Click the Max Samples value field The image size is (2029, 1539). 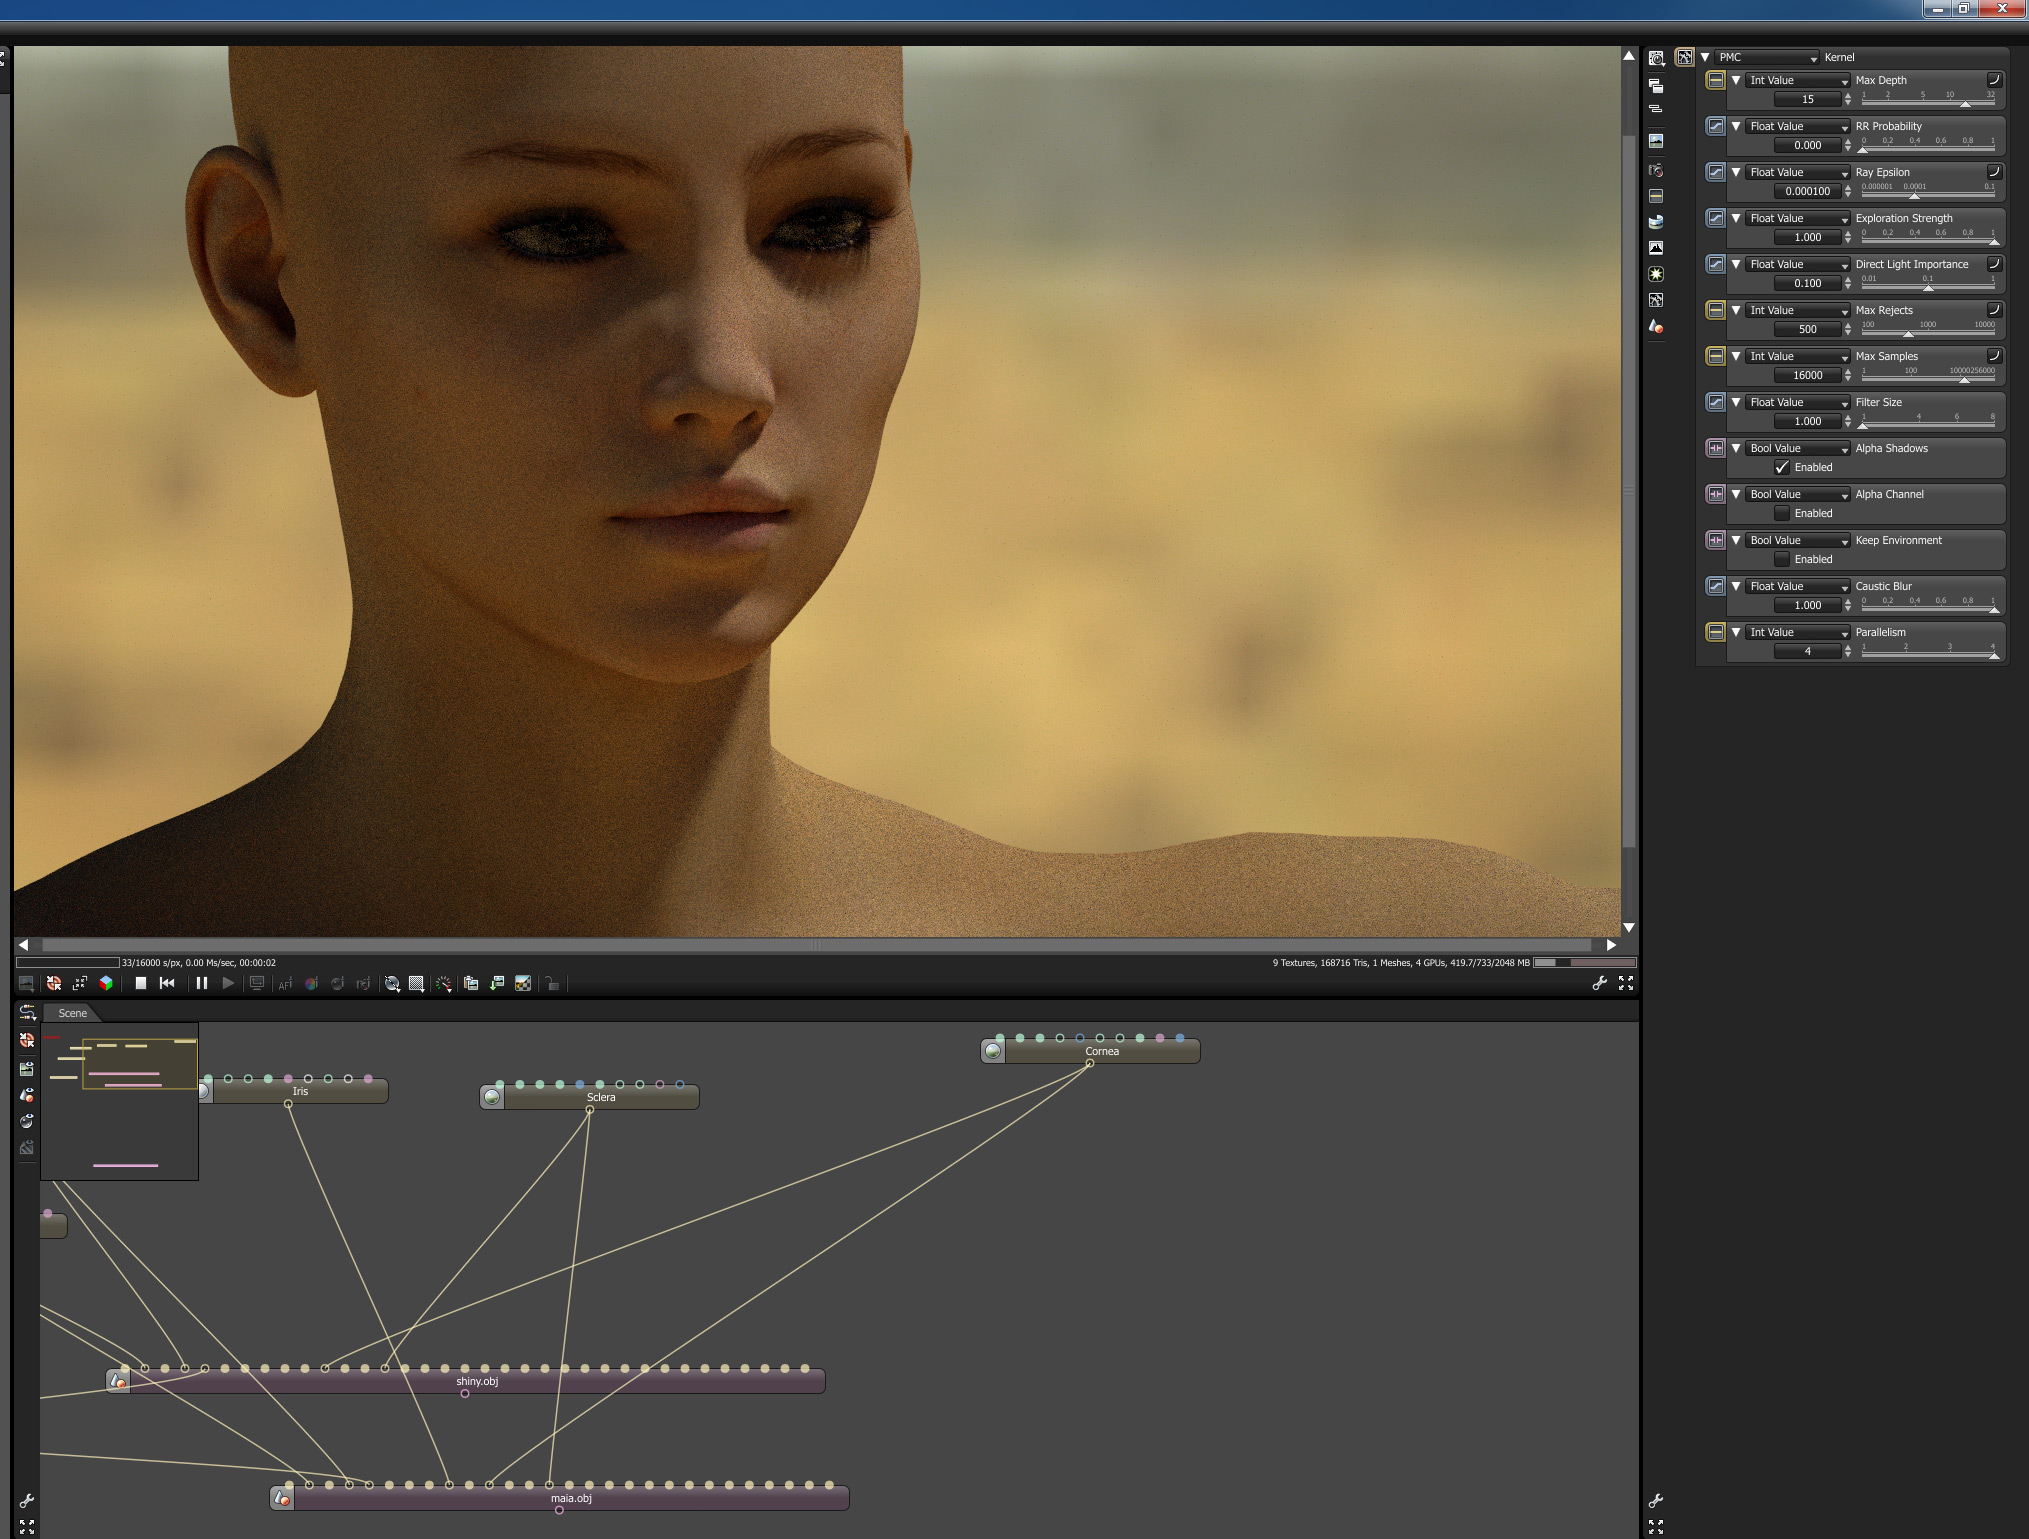point(1807,375)
